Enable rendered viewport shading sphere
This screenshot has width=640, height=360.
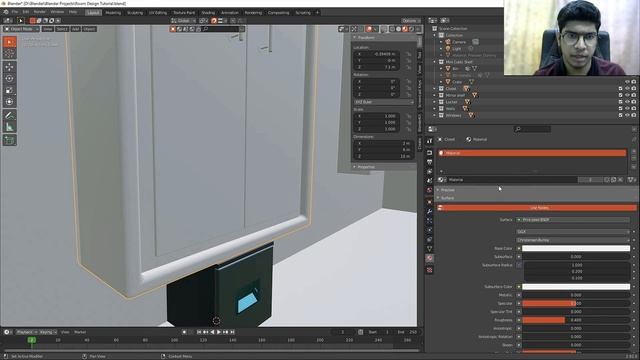tap(411, 29)
